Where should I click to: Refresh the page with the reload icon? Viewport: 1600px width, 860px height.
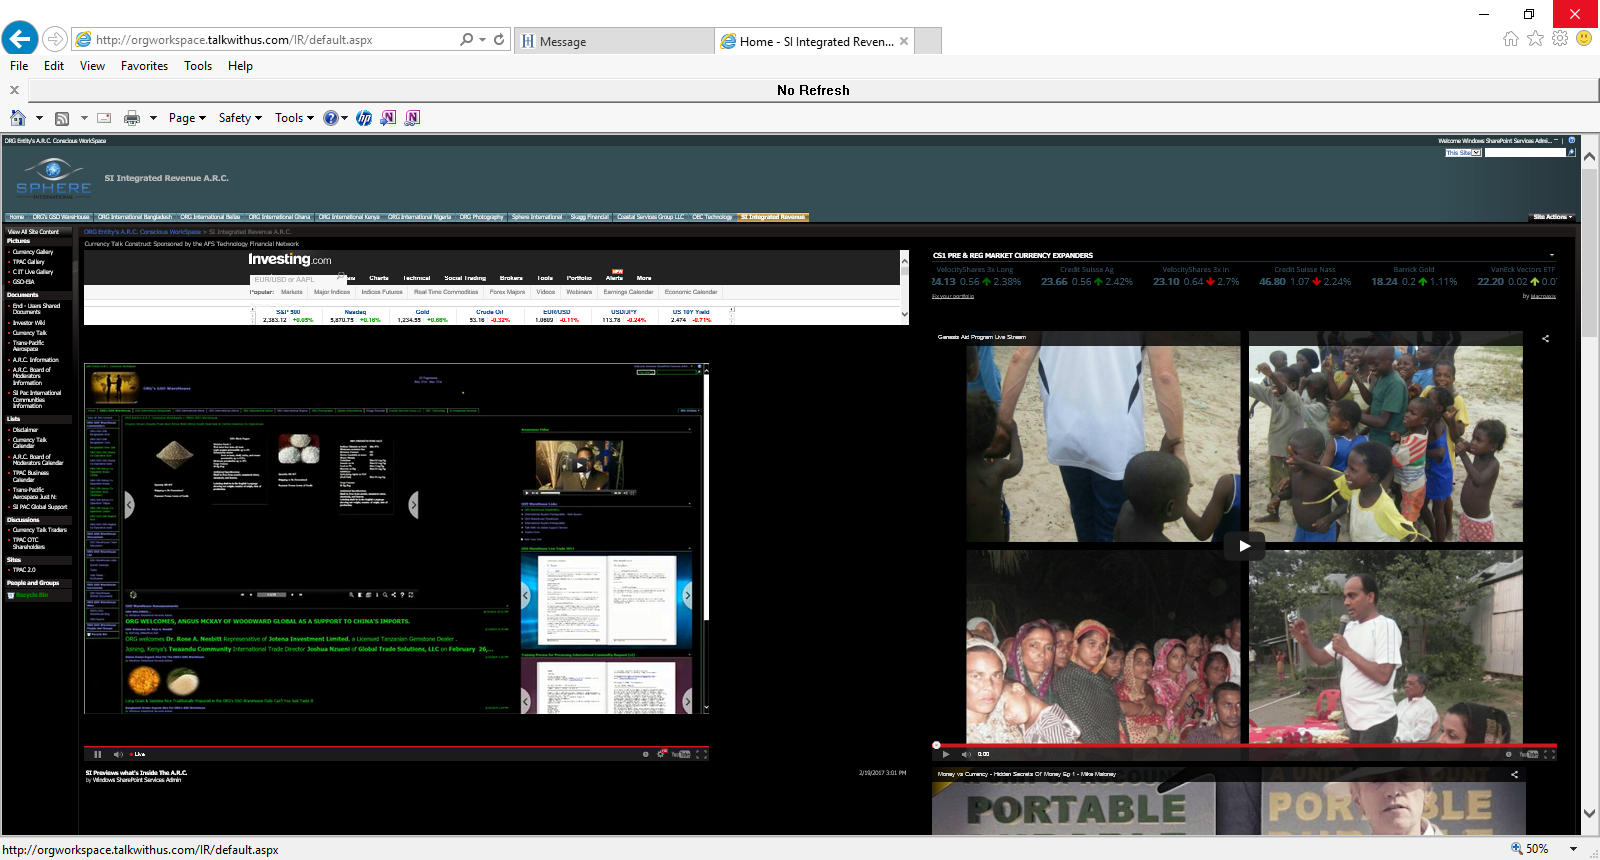[x=499, y=39]
